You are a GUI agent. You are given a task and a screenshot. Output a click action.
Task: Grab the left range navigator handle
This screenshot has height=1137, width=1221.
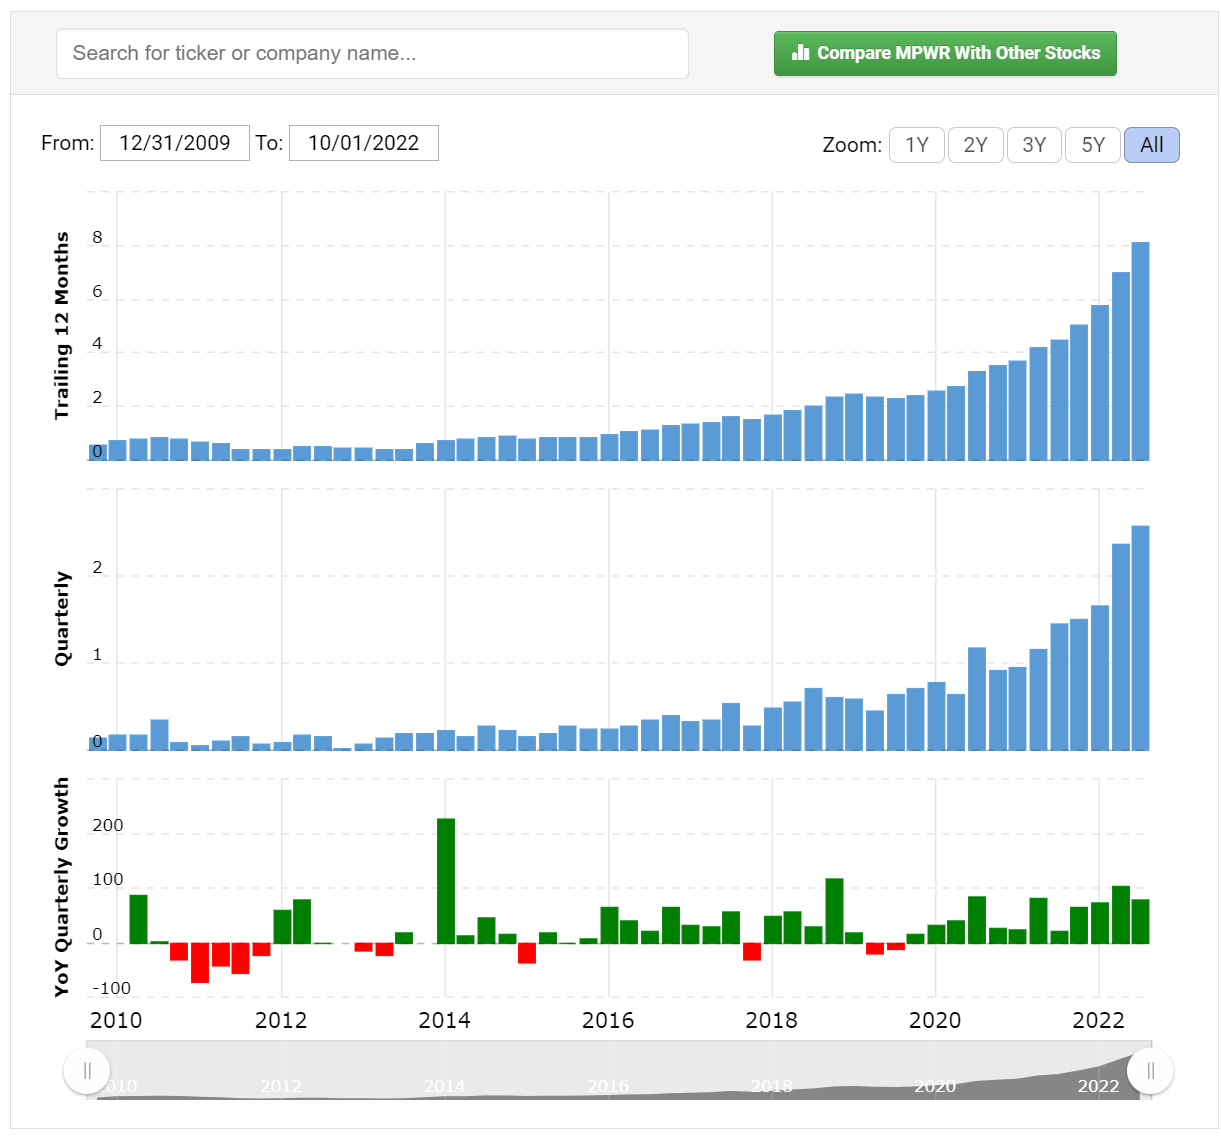point(87,1071)
